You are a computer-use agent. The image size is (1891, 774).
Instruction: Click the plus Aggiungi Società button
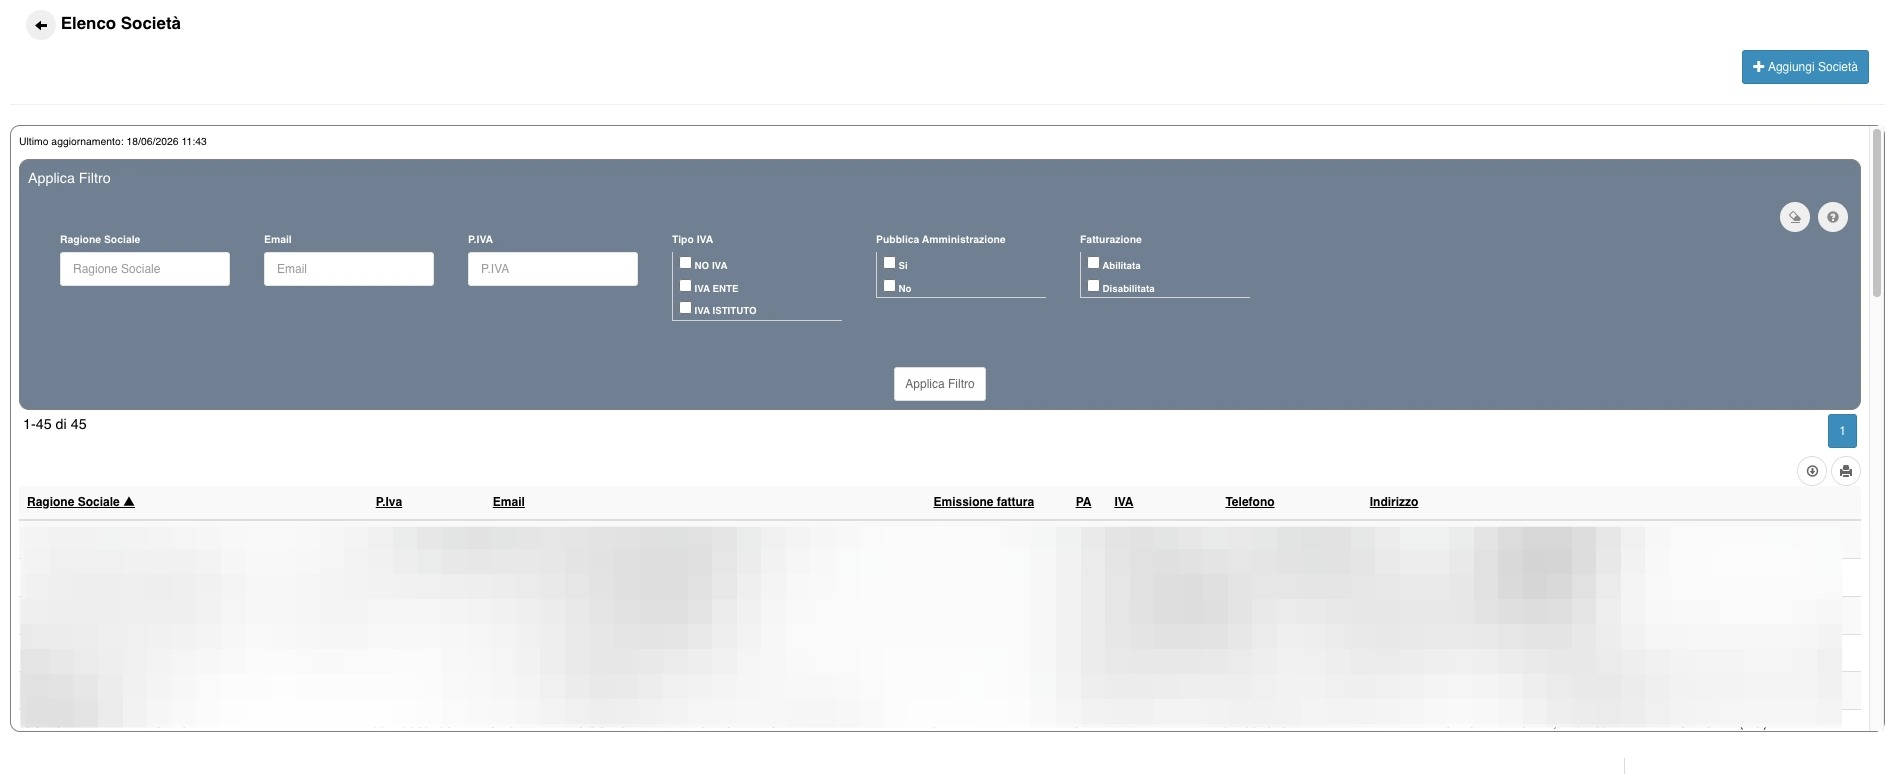pyautogui.click(x=1805, y=67)
